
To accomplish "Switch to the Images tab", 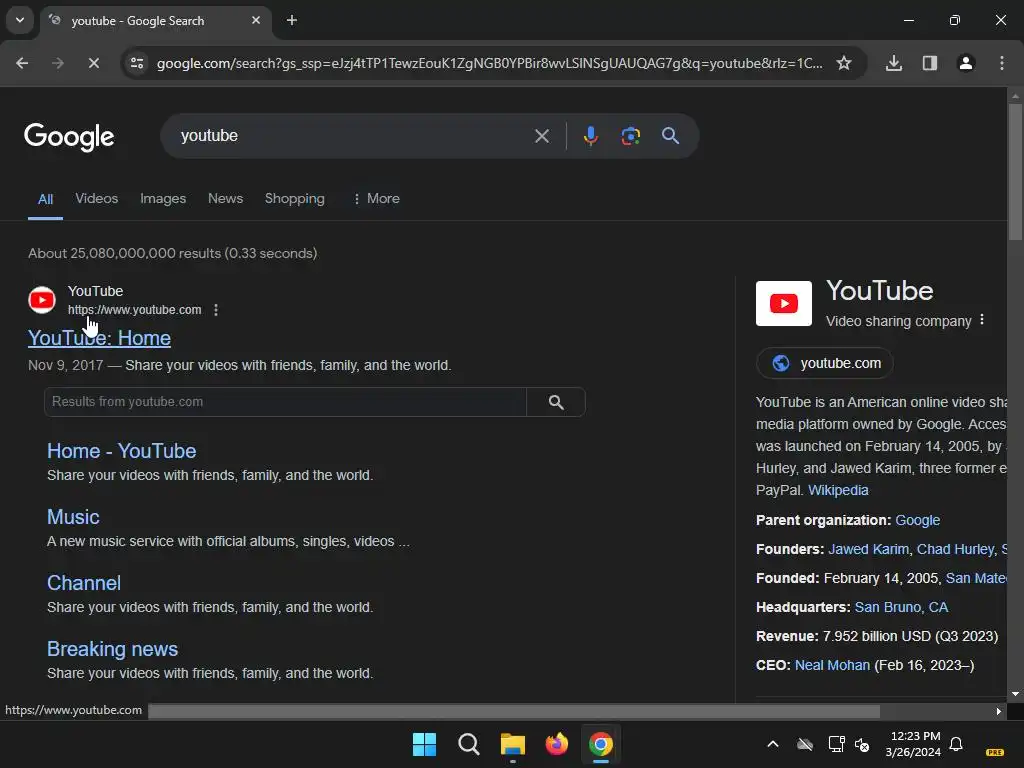I will coord(163,199).
